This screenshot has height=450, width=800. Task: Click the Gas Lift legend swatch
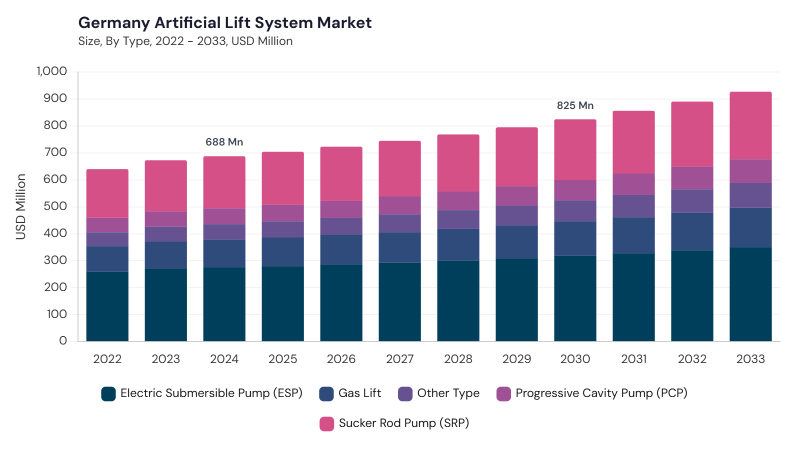[x=327, y=394]
